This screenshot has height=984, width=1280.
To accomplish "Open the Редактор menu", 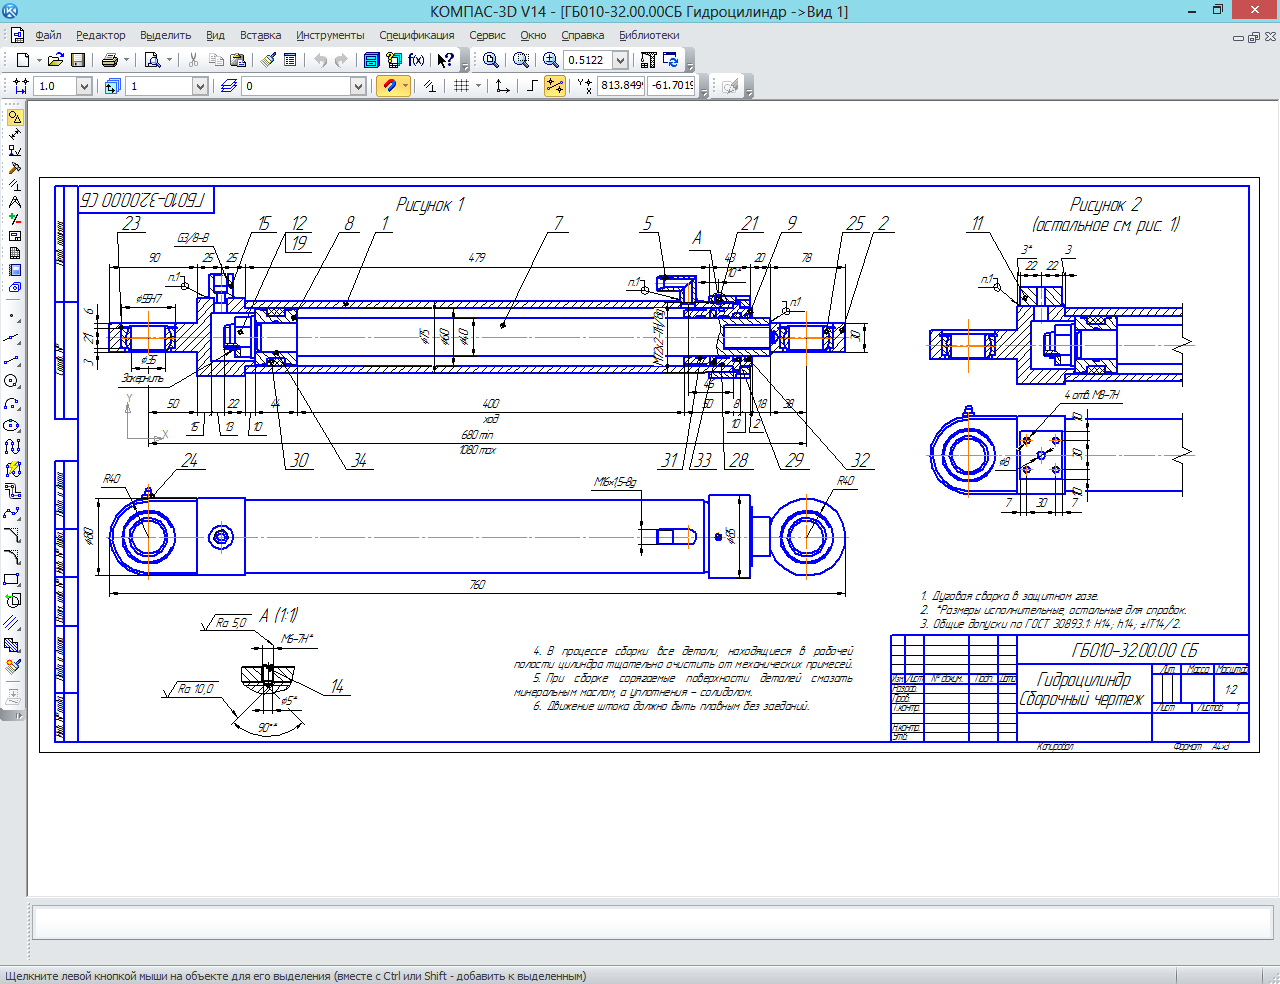I will tap(101, 35).
